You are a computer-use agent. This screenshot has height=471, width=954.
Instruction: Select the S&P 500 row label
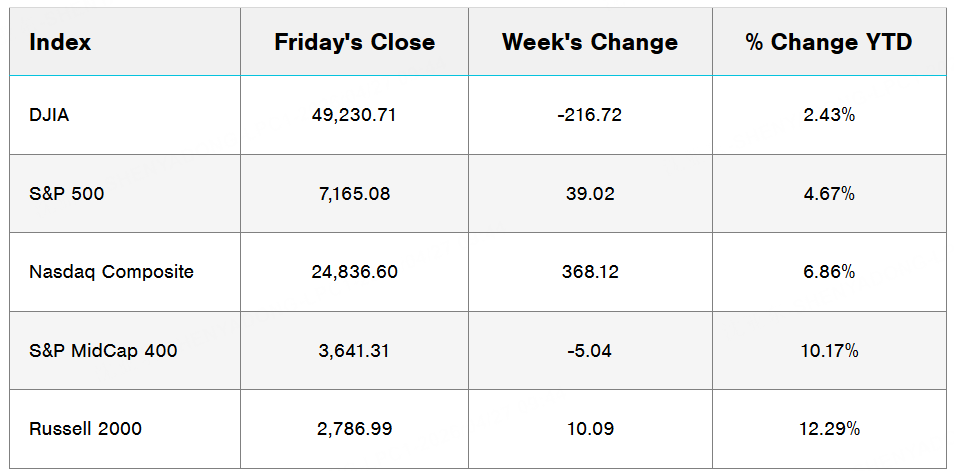click(67, 193)
